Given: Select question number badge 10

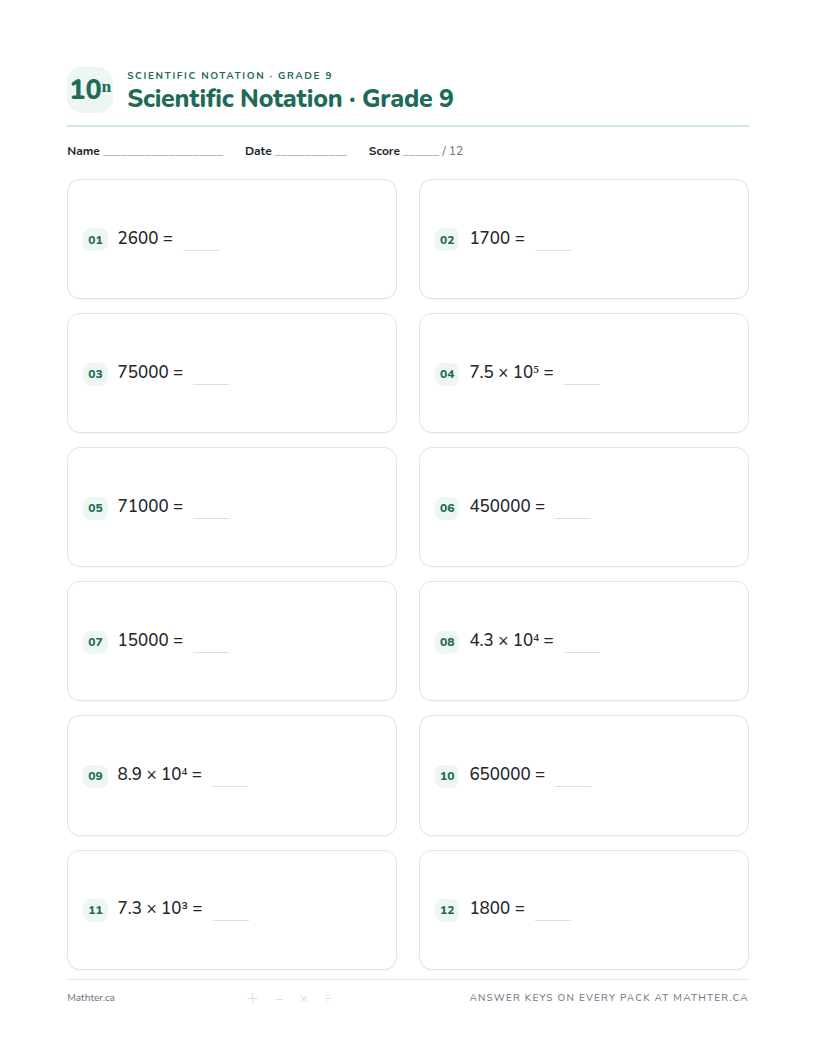Looking at the screenshot, I should click(447, 776).
